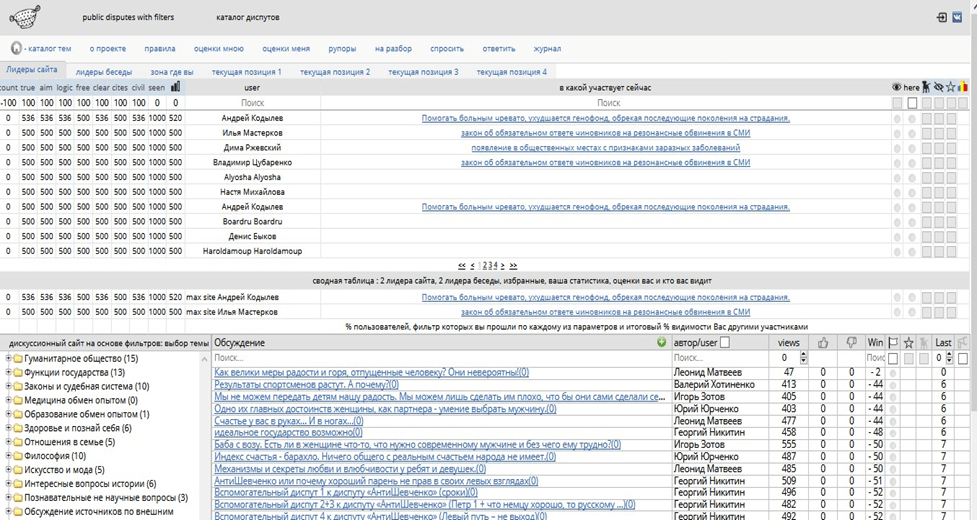Click the user Поиск search field
This screenshot has height=520, width=977.
coord(253,102)
